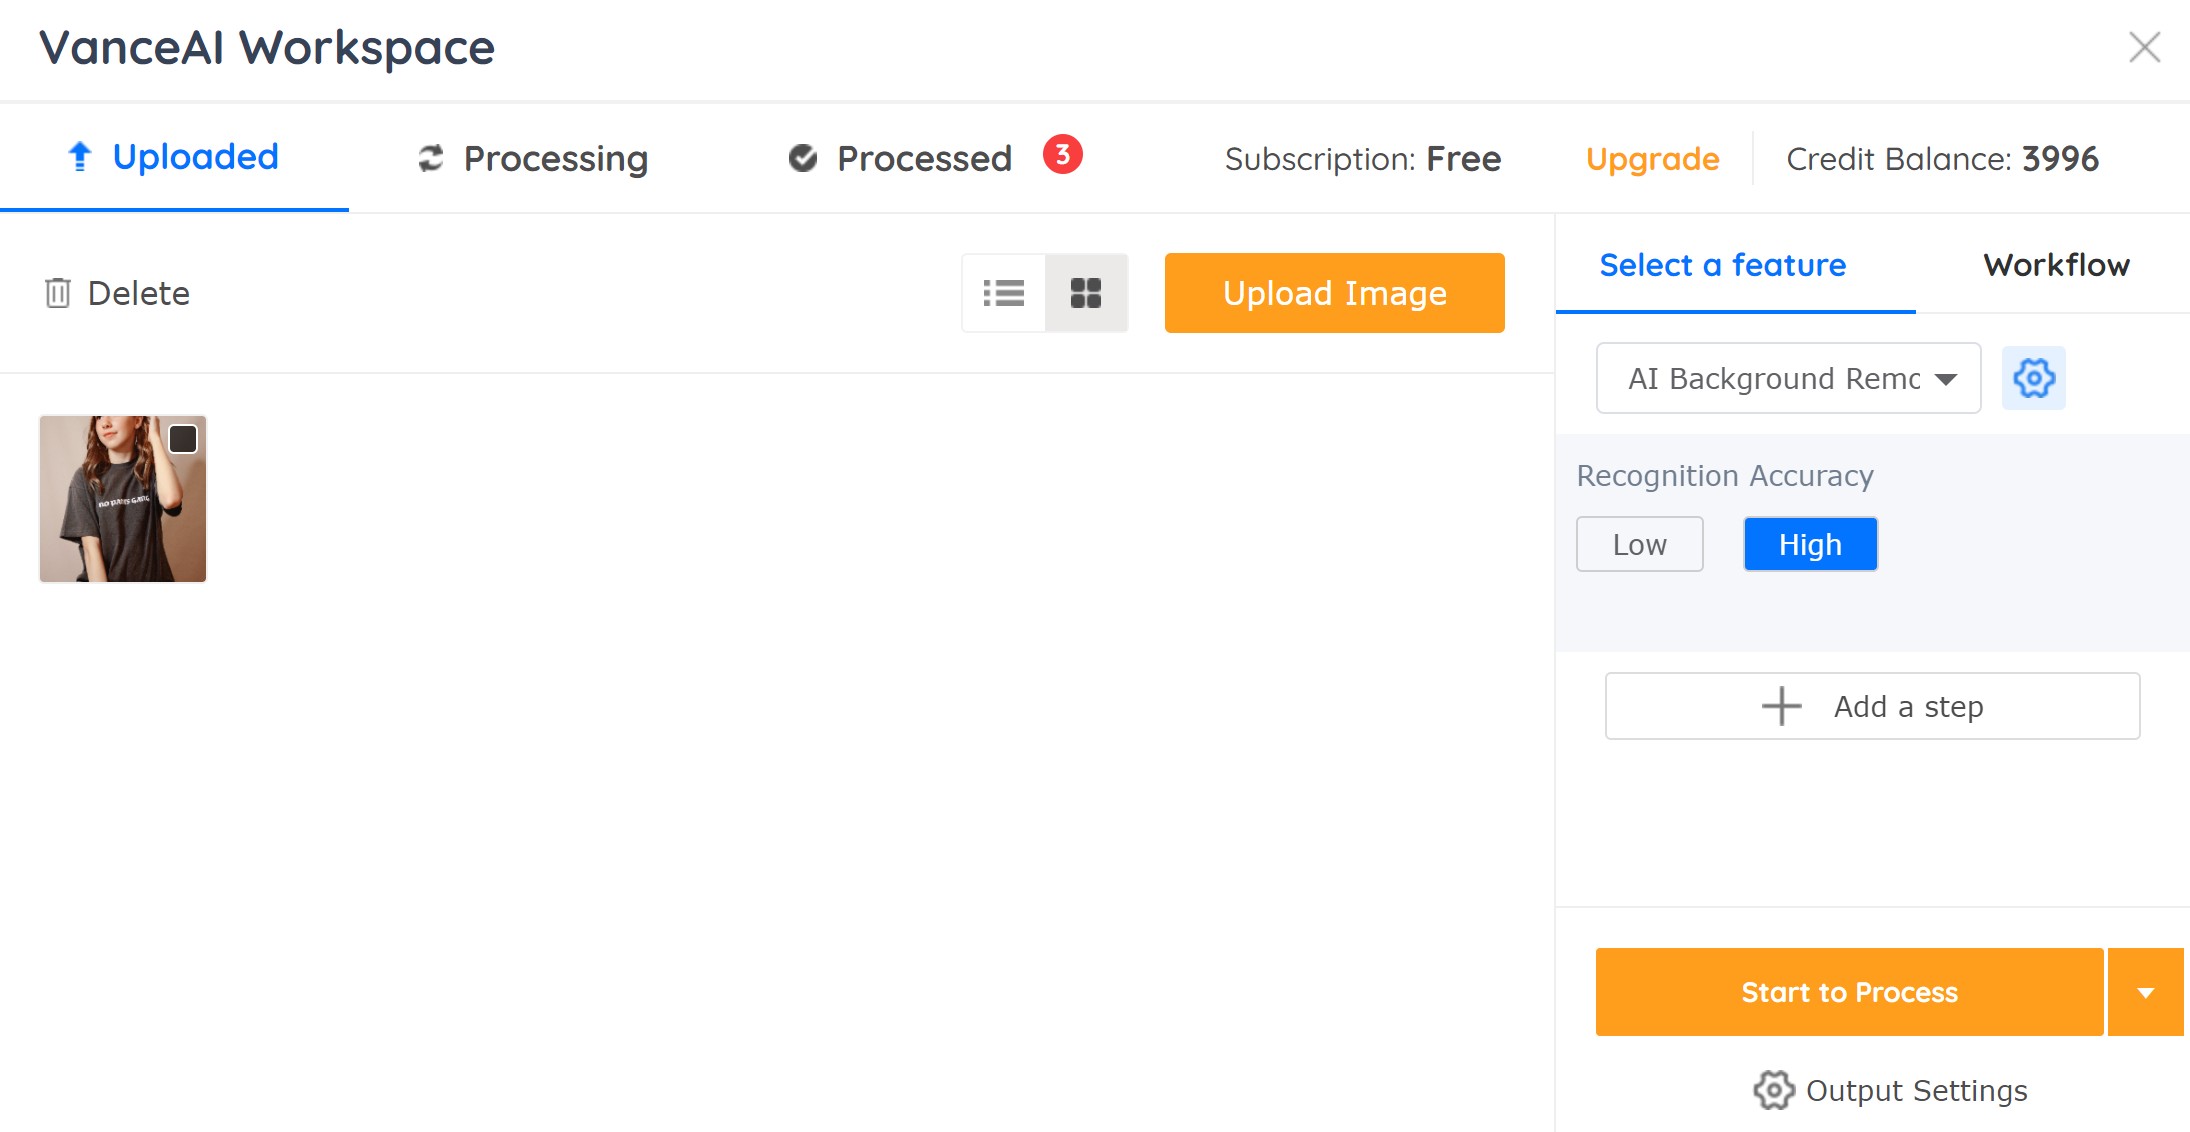Select Low recognition accuracy option
The width and height of the screenshot is (2190, 1132).
pos(1640,544)
